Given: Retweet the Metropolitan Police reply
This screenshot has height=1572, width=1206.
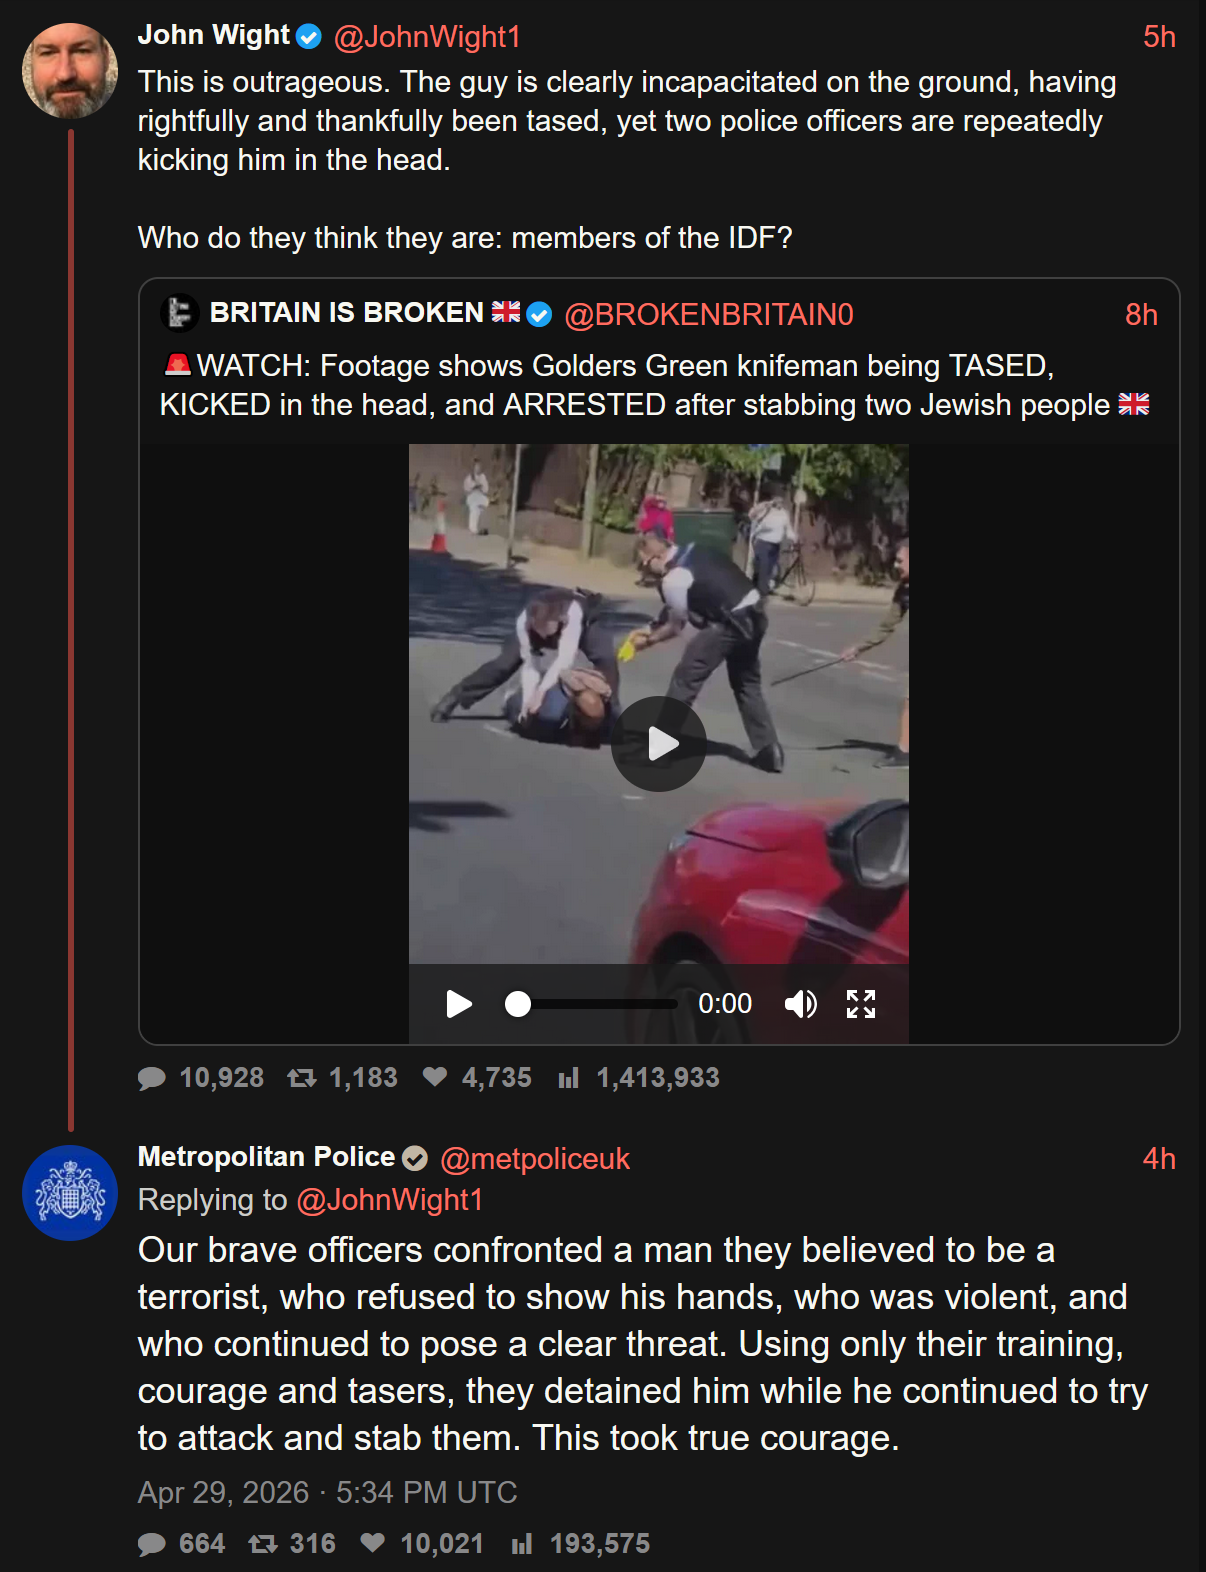Looking at the screenshot, I should pyautogui.click(x=263, y=1544).
